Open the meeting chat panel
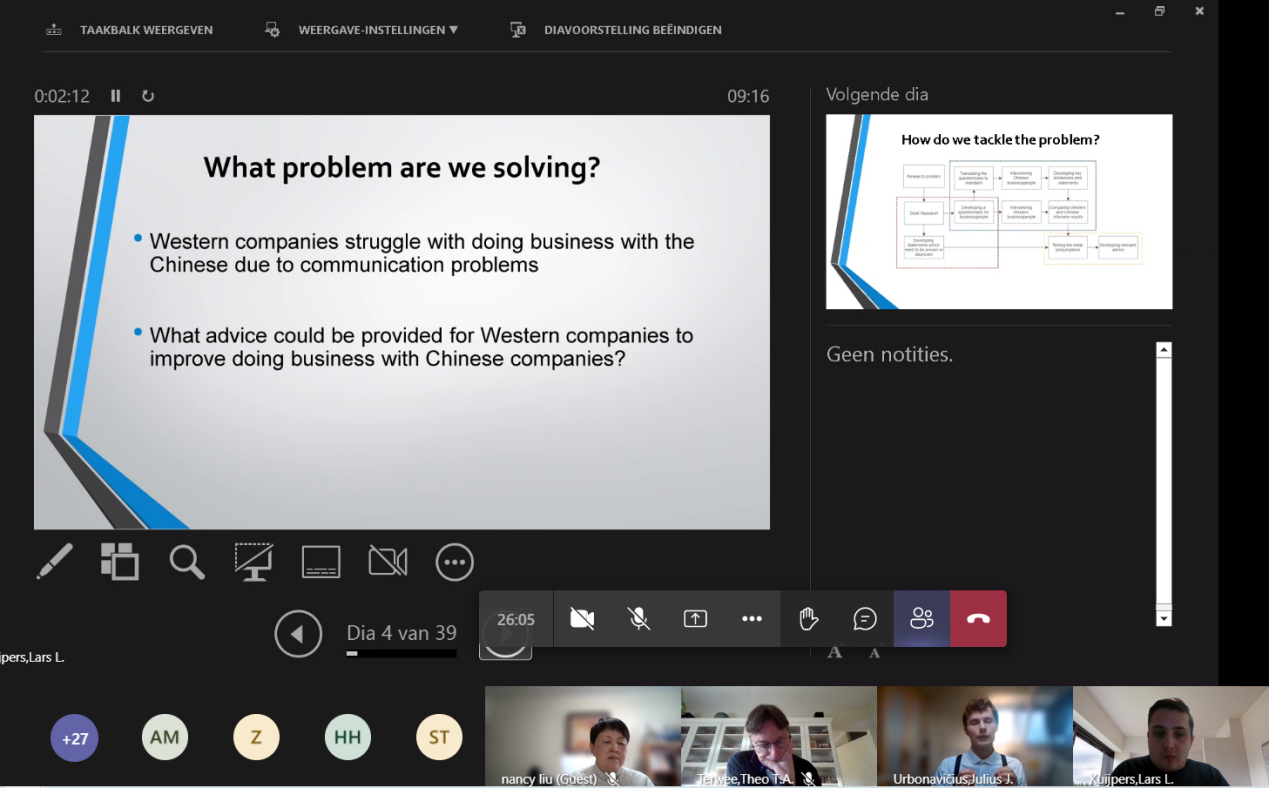 [865, 619]
